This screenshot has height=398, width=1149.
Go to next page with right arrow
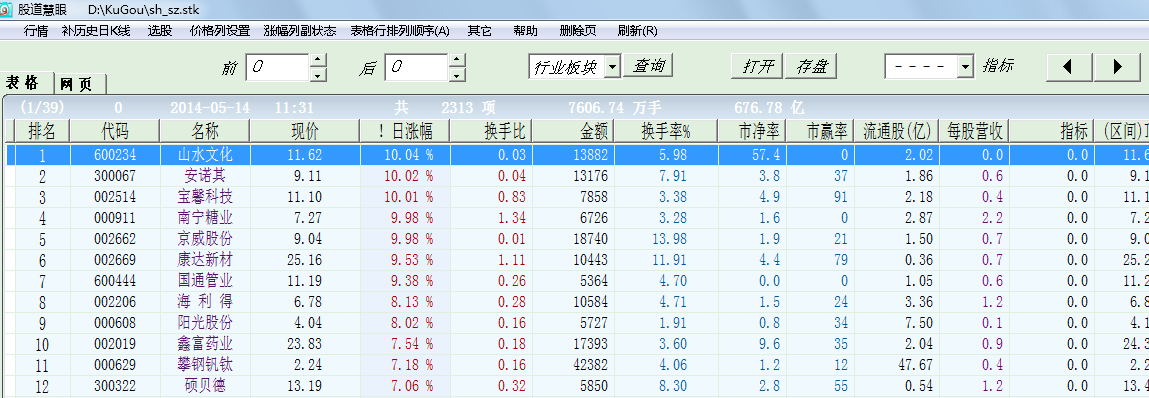(x=1117, y=67)
